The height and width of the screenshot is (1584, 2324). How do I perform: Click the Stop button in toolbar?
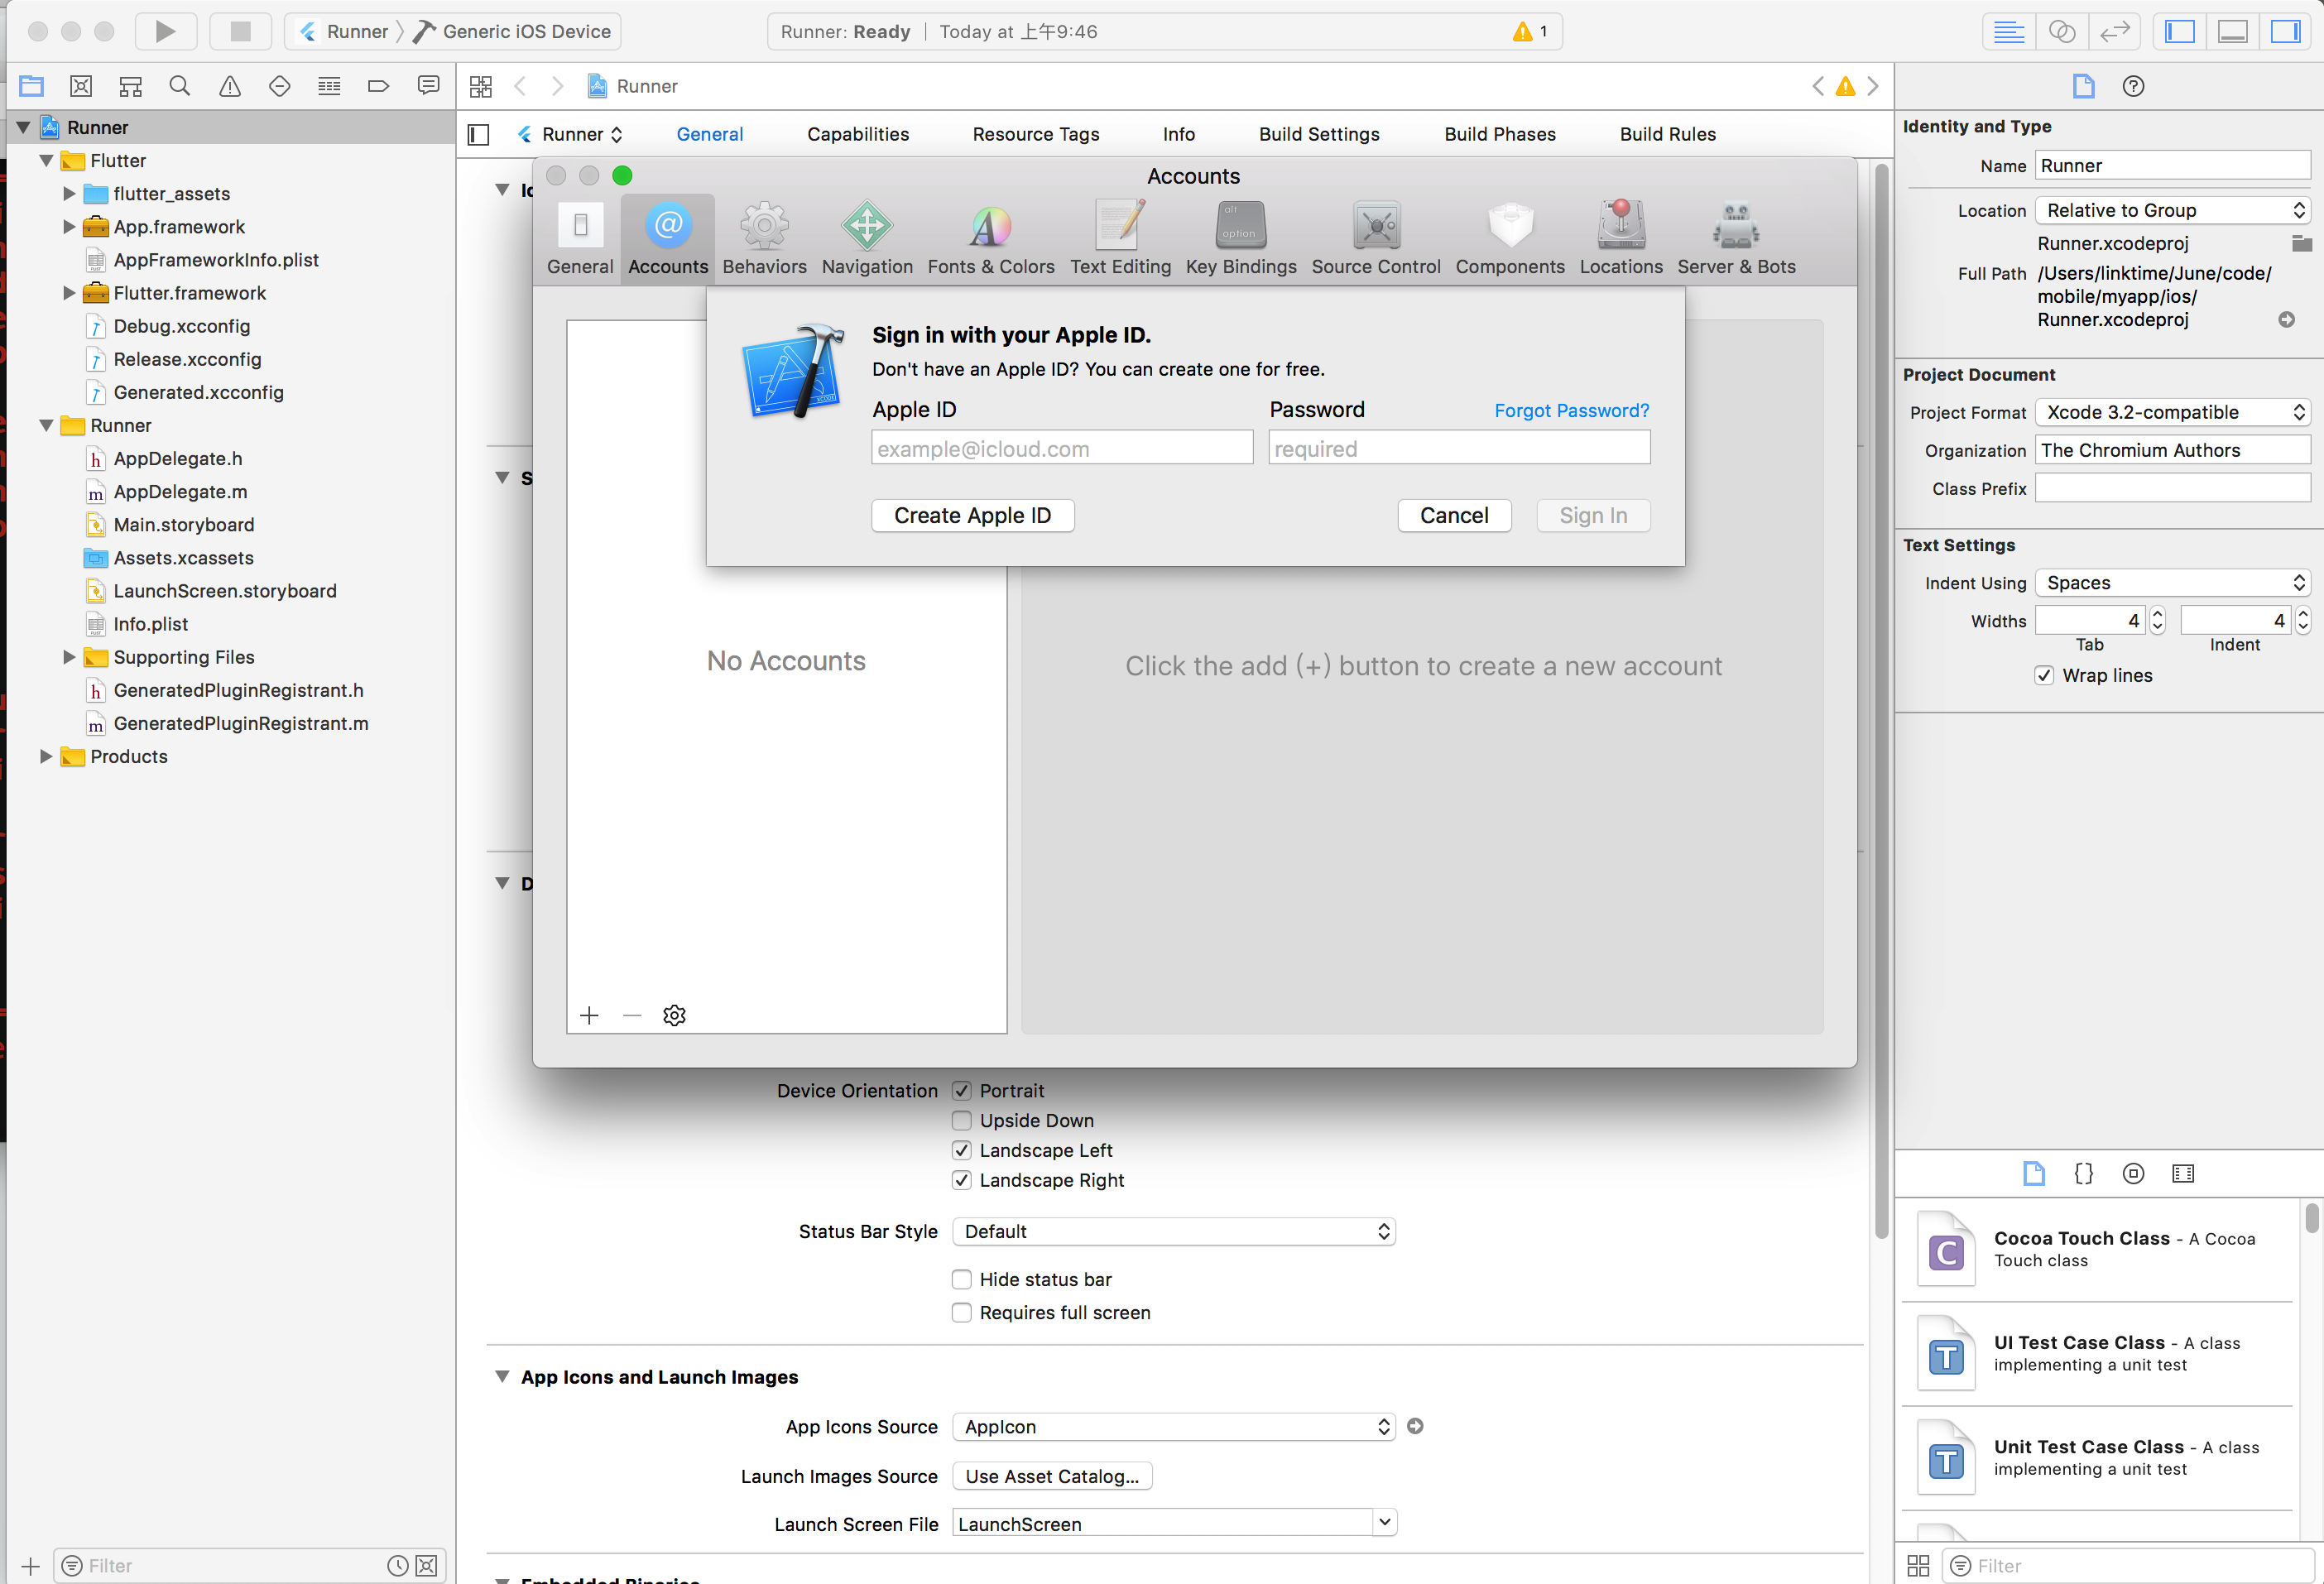tap(240, 31)
